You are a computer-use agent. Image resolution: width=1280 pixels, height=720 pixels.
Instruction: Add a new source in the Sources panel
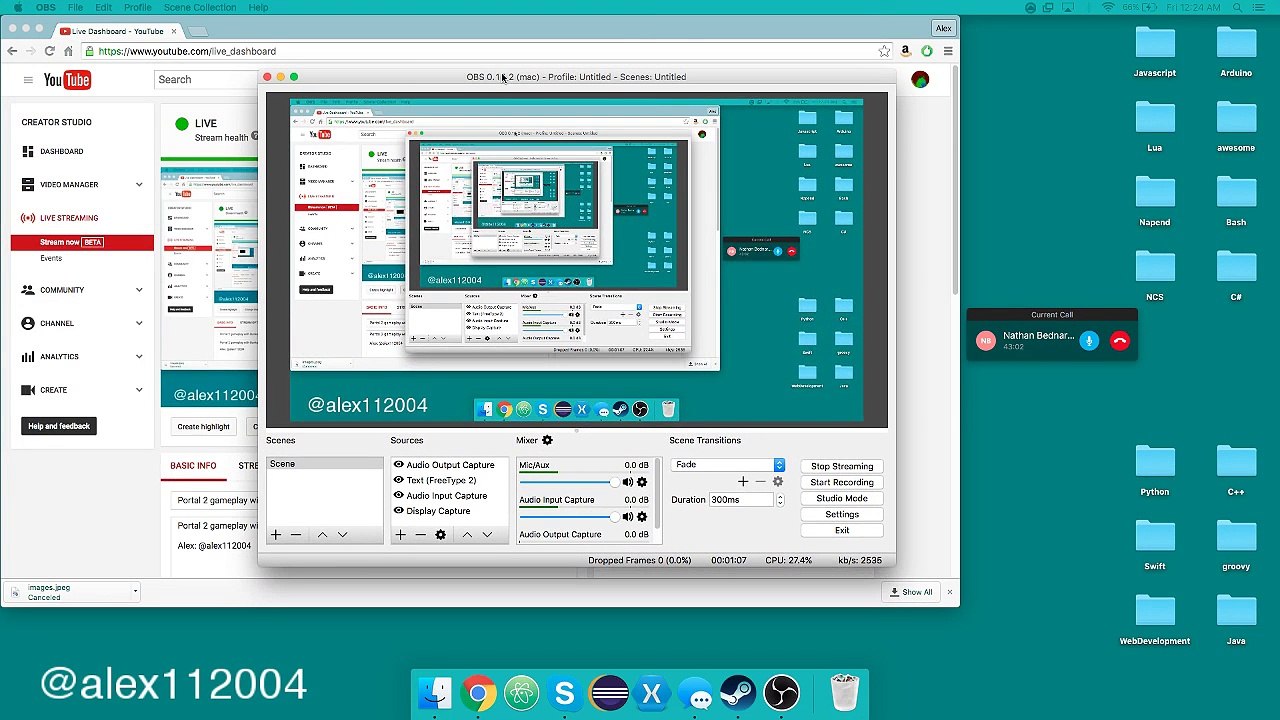click(400, 535)
